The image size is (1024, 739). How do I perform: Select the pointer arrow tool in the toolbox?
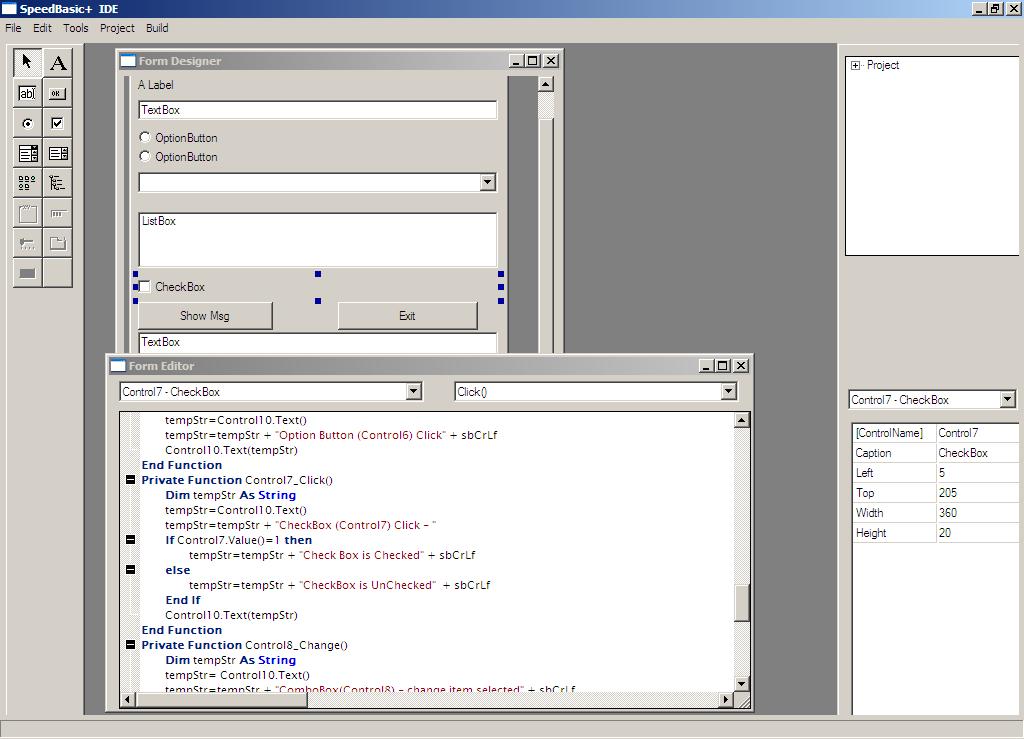pos(27,63)
